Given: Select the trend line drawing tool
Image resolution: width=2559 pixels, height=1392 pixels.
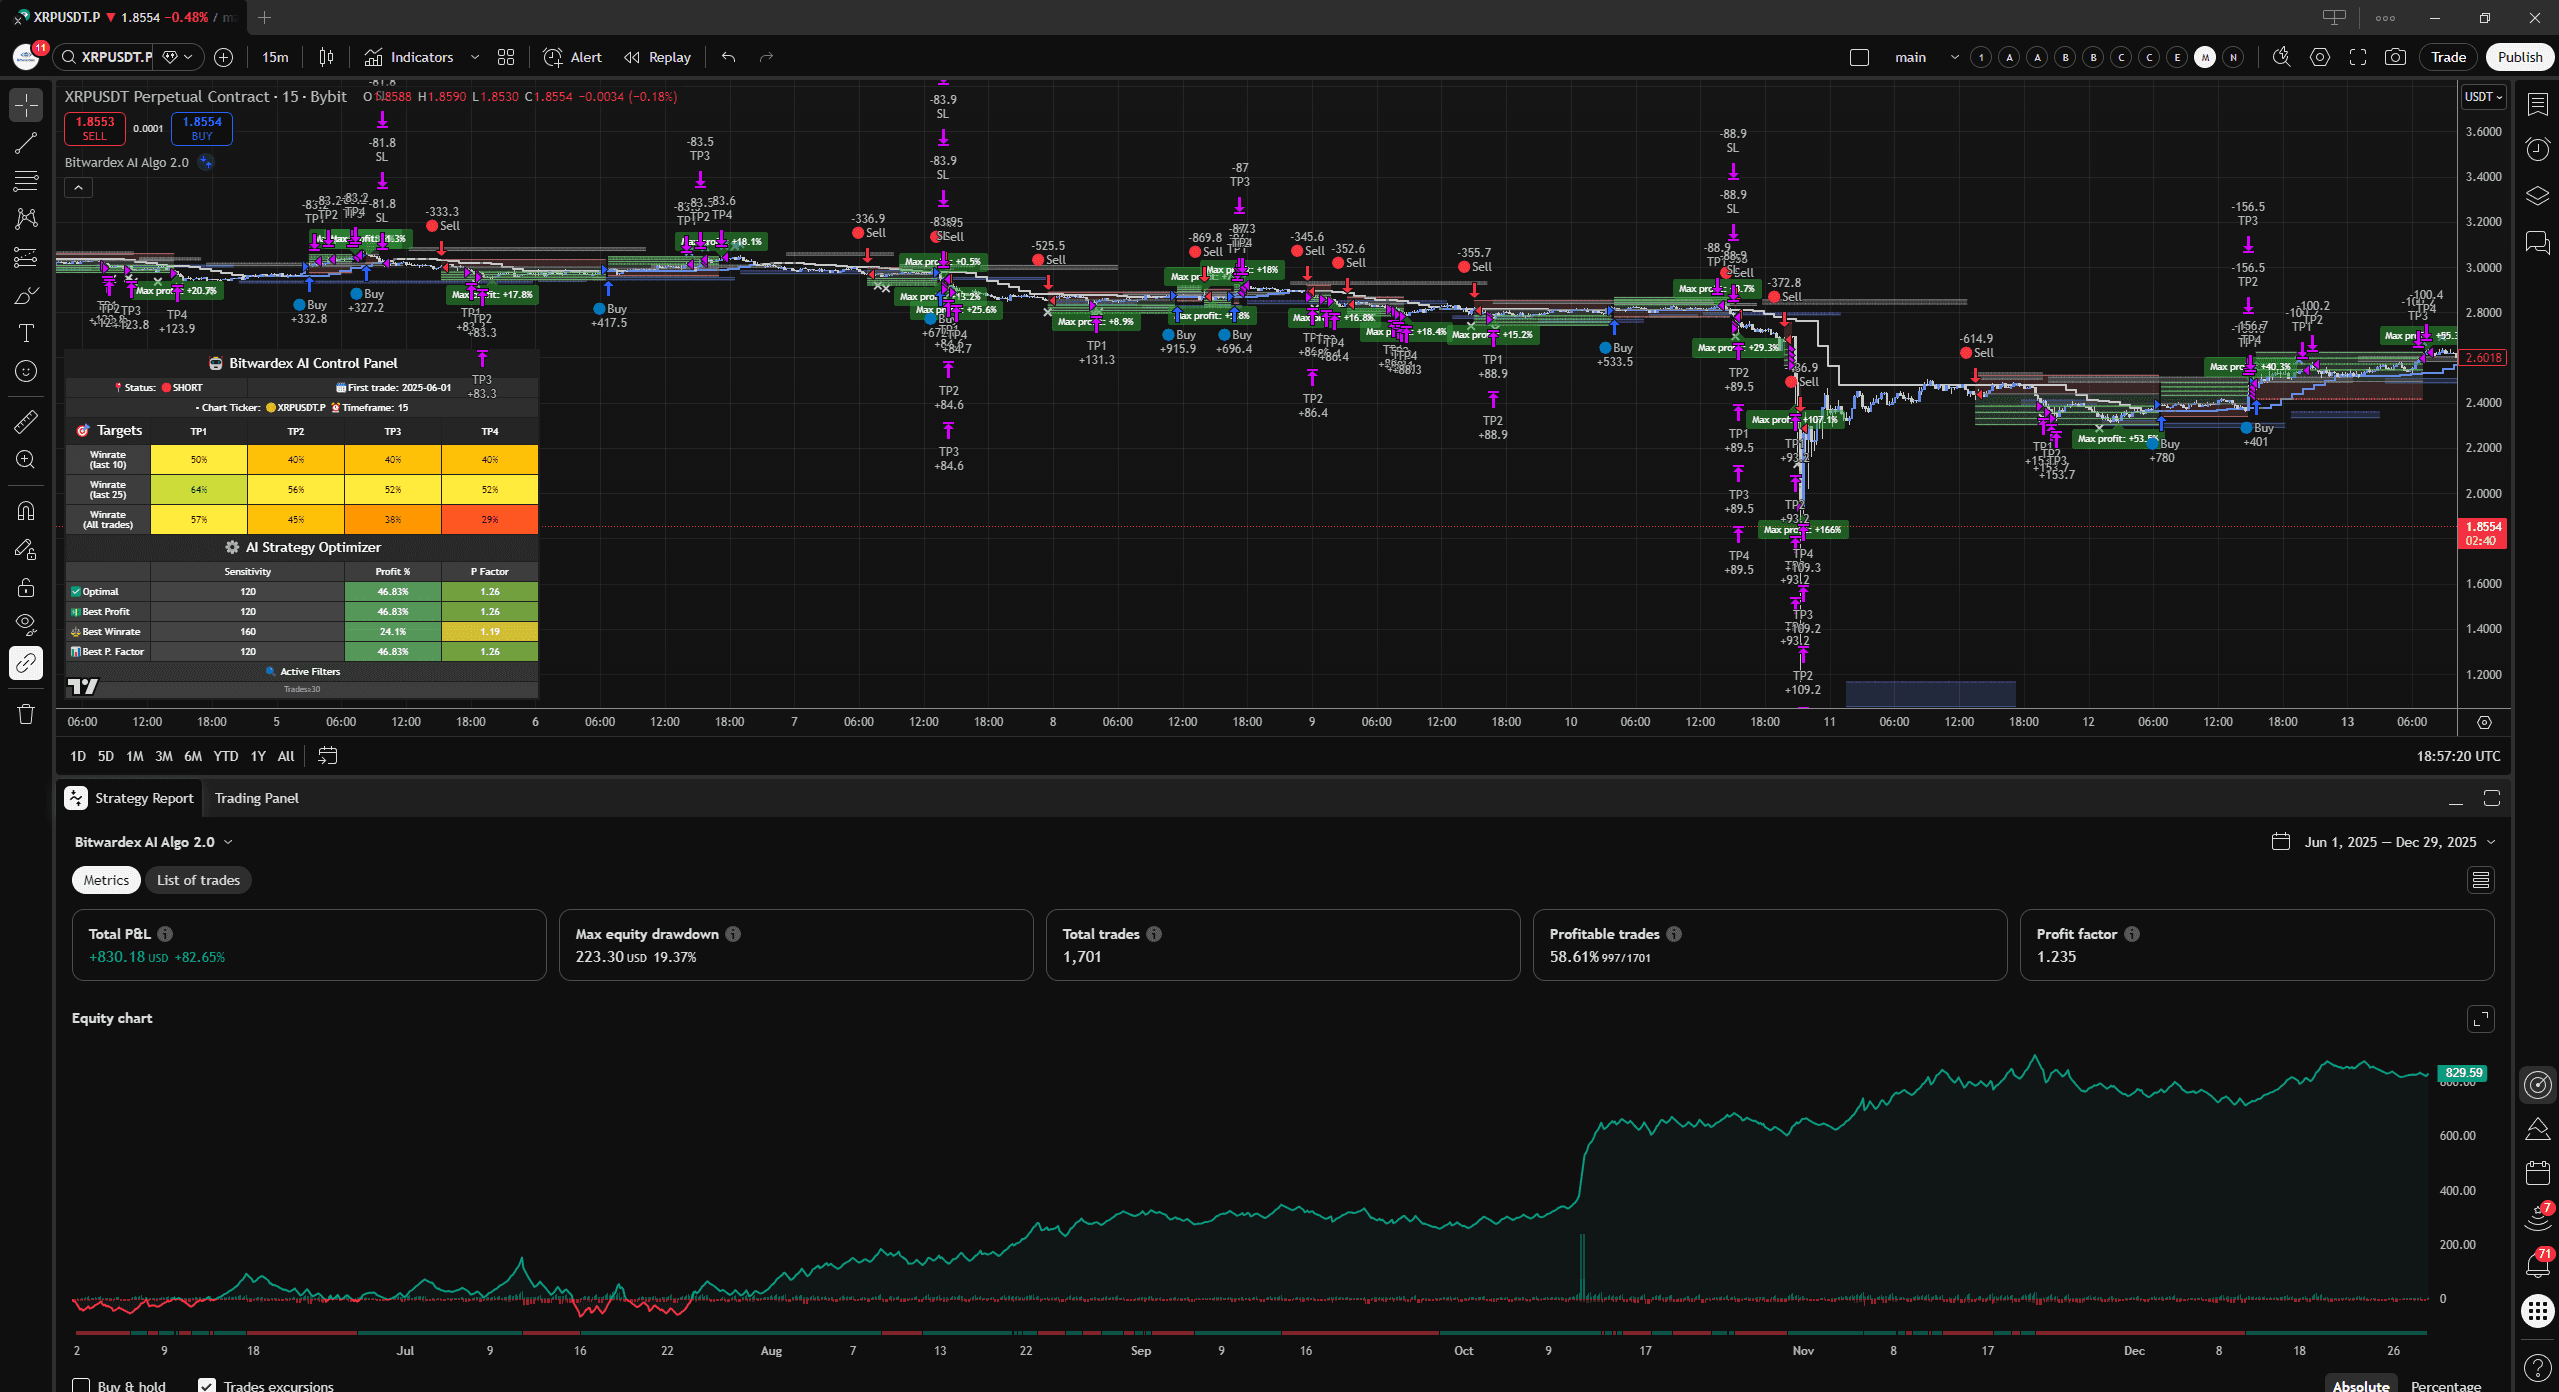Looking at the screenshot, I should coord(26,143).
